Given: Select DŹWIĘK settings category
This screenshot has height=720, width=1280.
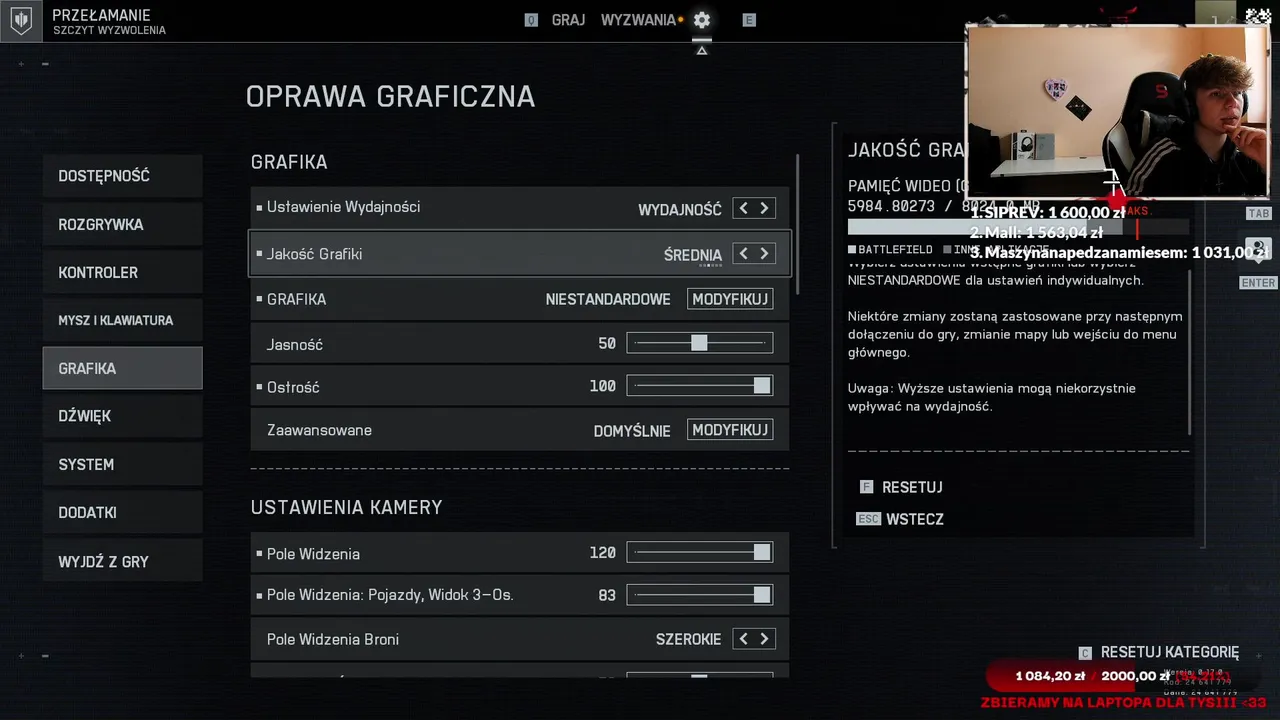Looking at the screenshot, I should click(122, 416).
